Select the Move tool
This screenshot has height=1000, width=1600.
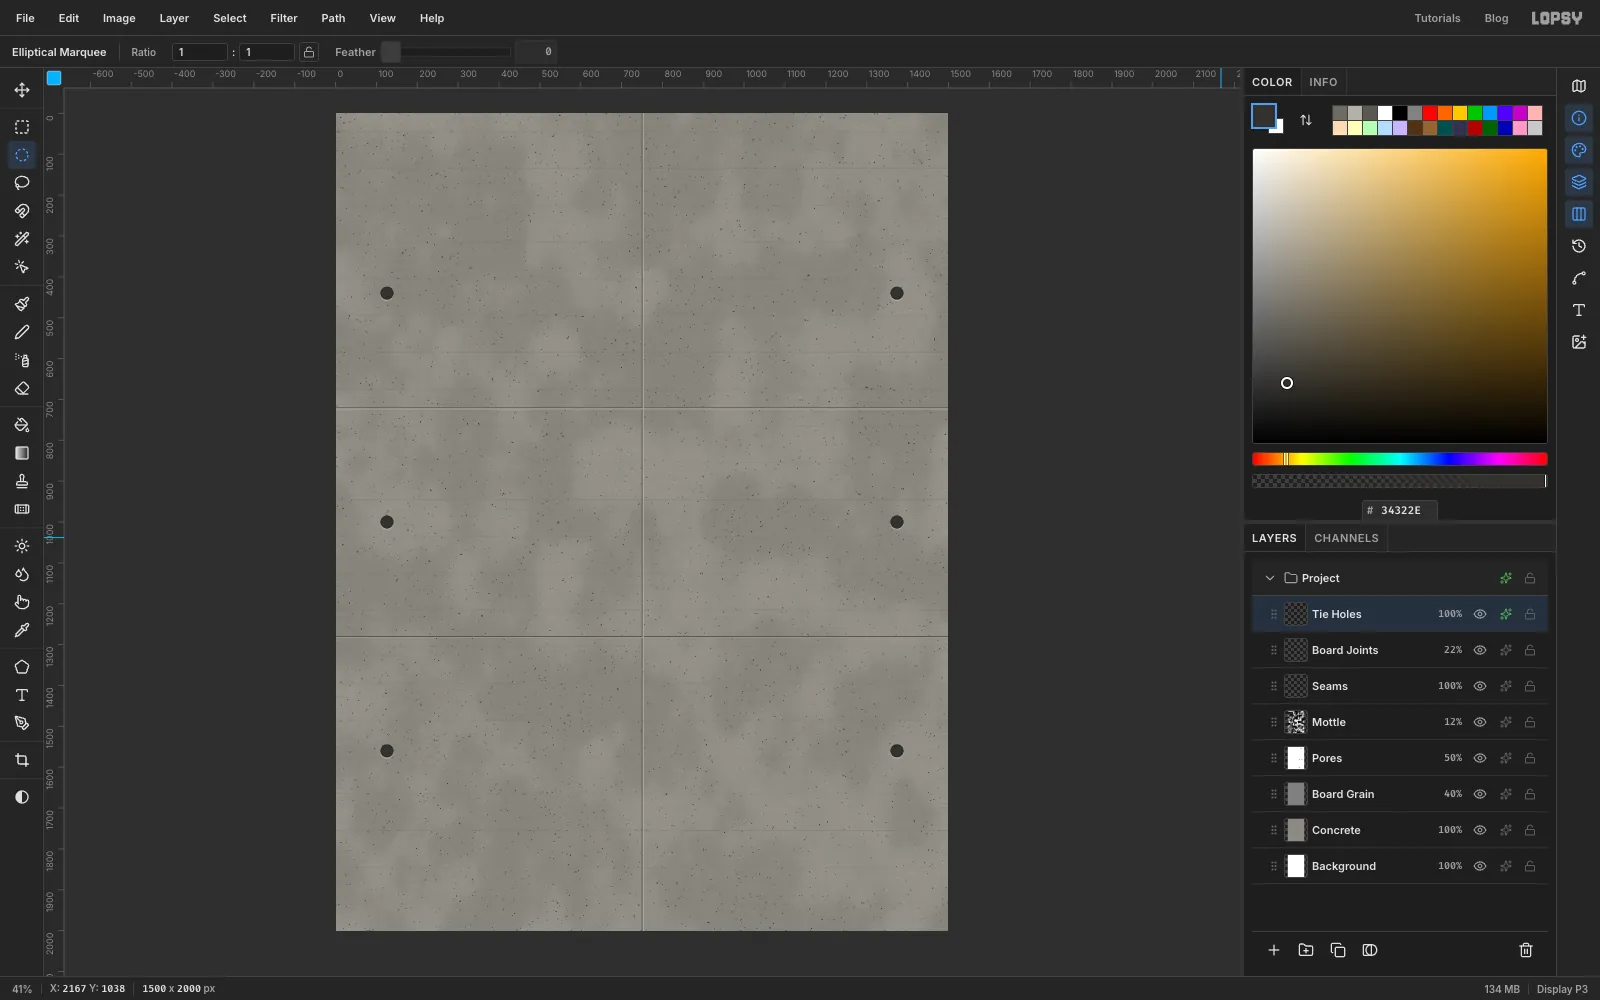pos(22,90)
